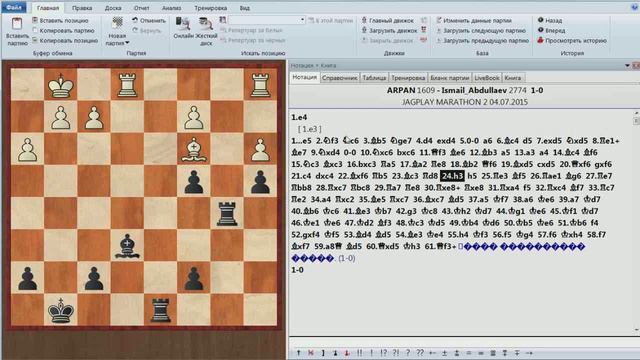The width and height of the screenshot is (640, 360).
Task: Open the Таблица panel tab
Action: 374,78
